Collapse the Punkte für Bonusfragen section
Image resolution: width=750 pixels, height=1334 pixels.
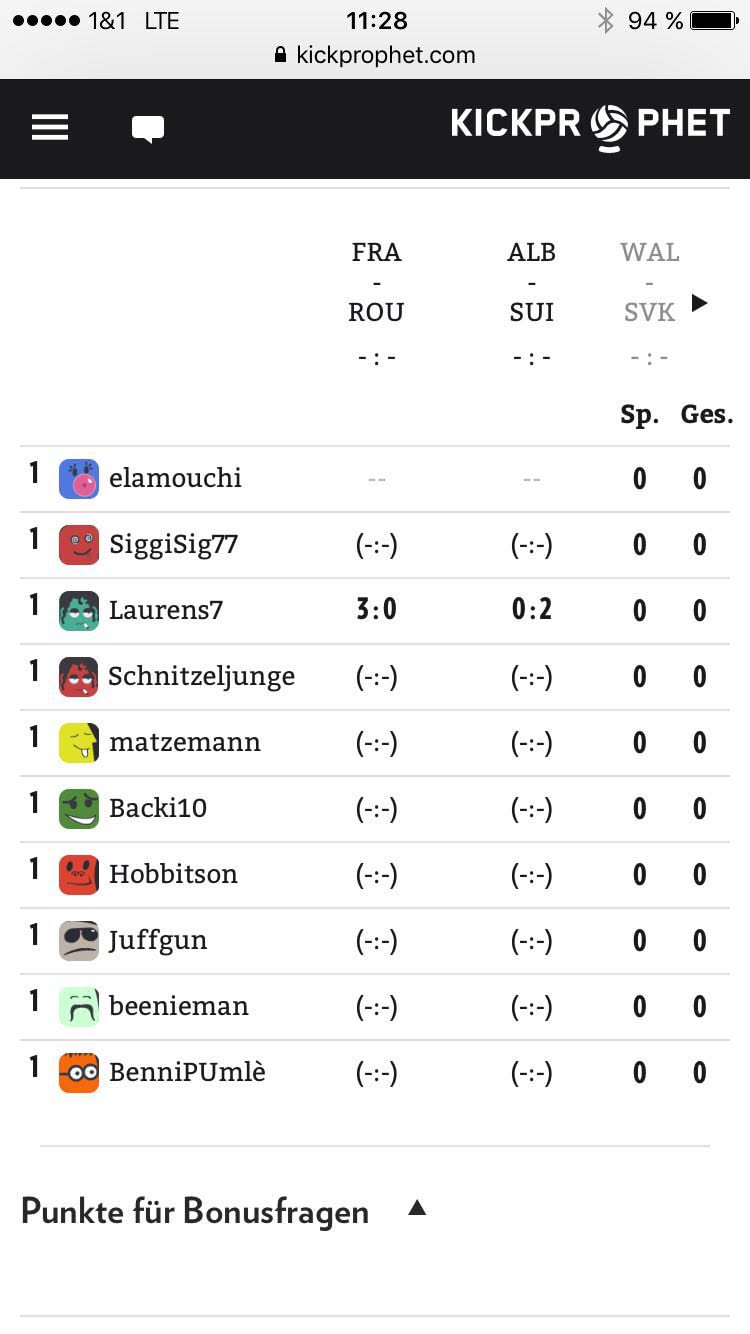pyautogui.click(x=418, y=1209)
